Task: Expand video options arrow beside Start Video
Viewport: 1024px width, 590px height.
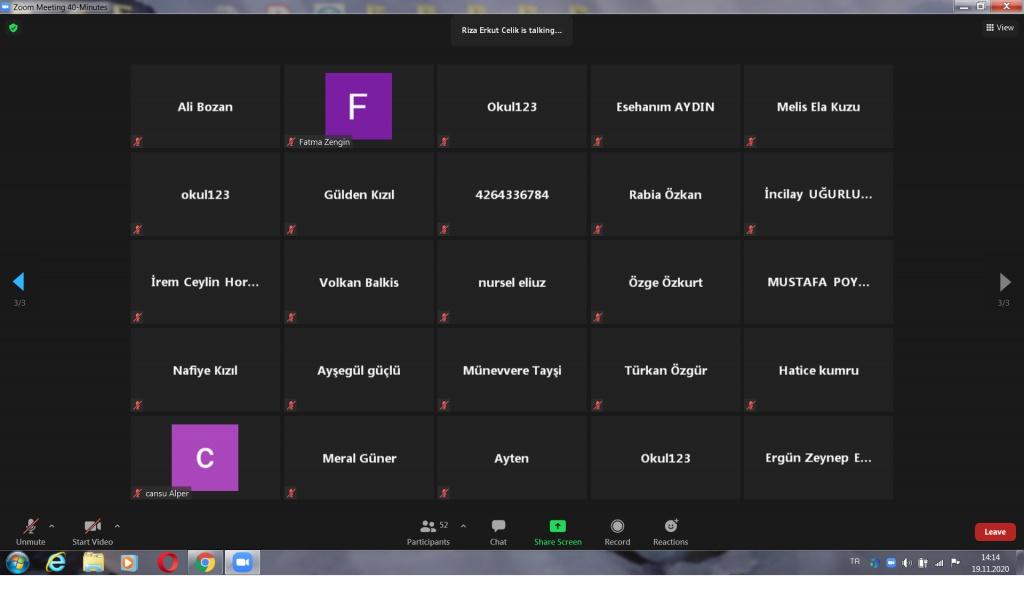Action: (x=117, y=526)
